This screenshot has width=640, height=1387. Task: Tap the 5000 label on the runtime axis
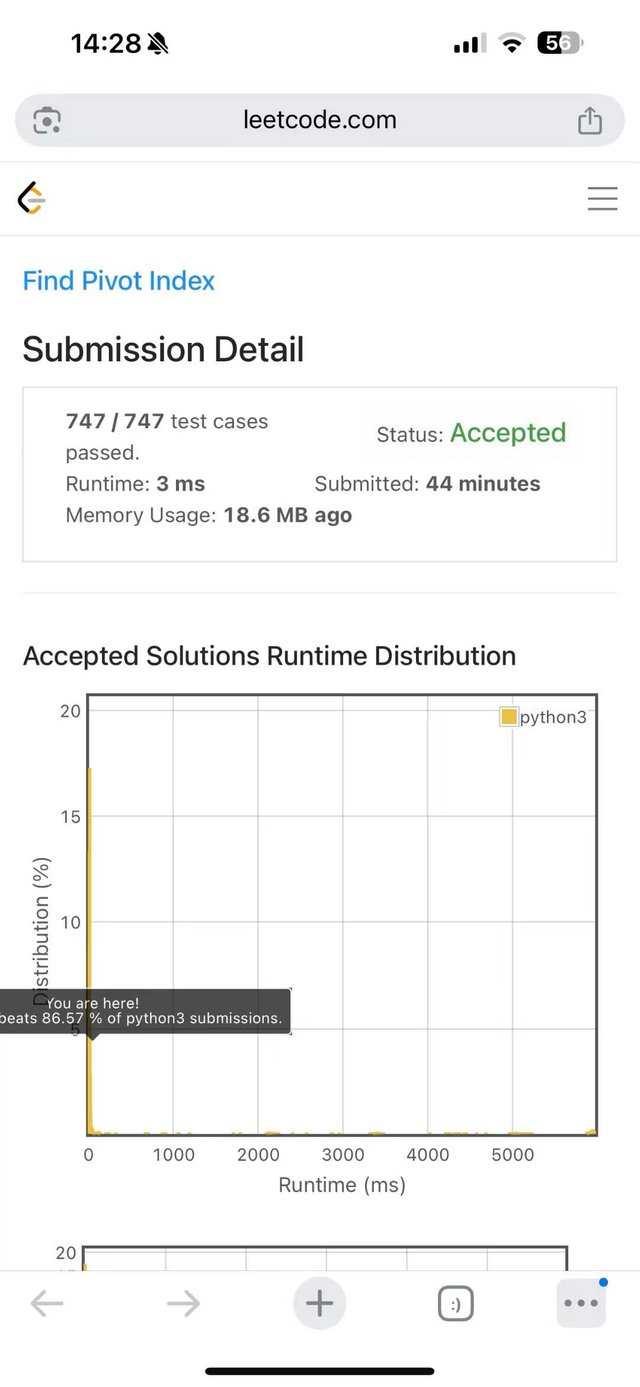(x=513, y=1154)
